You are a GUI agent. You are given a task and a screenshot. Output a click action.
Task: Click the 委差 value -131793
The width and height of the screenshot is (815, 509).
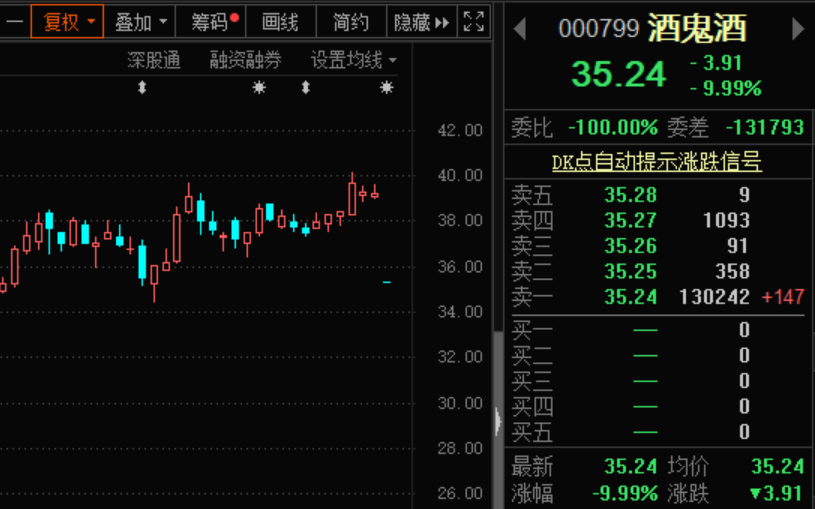(765, 127)
